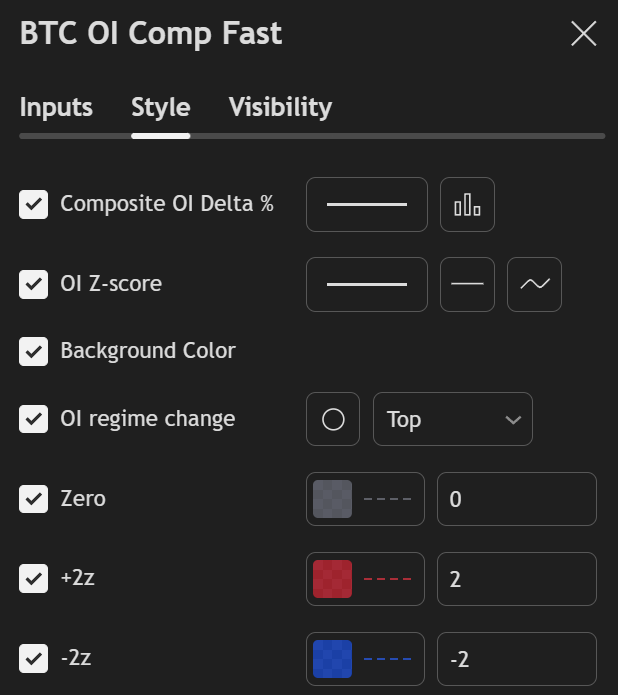Open the OI regime change circle shape selector

pos(333,419)
